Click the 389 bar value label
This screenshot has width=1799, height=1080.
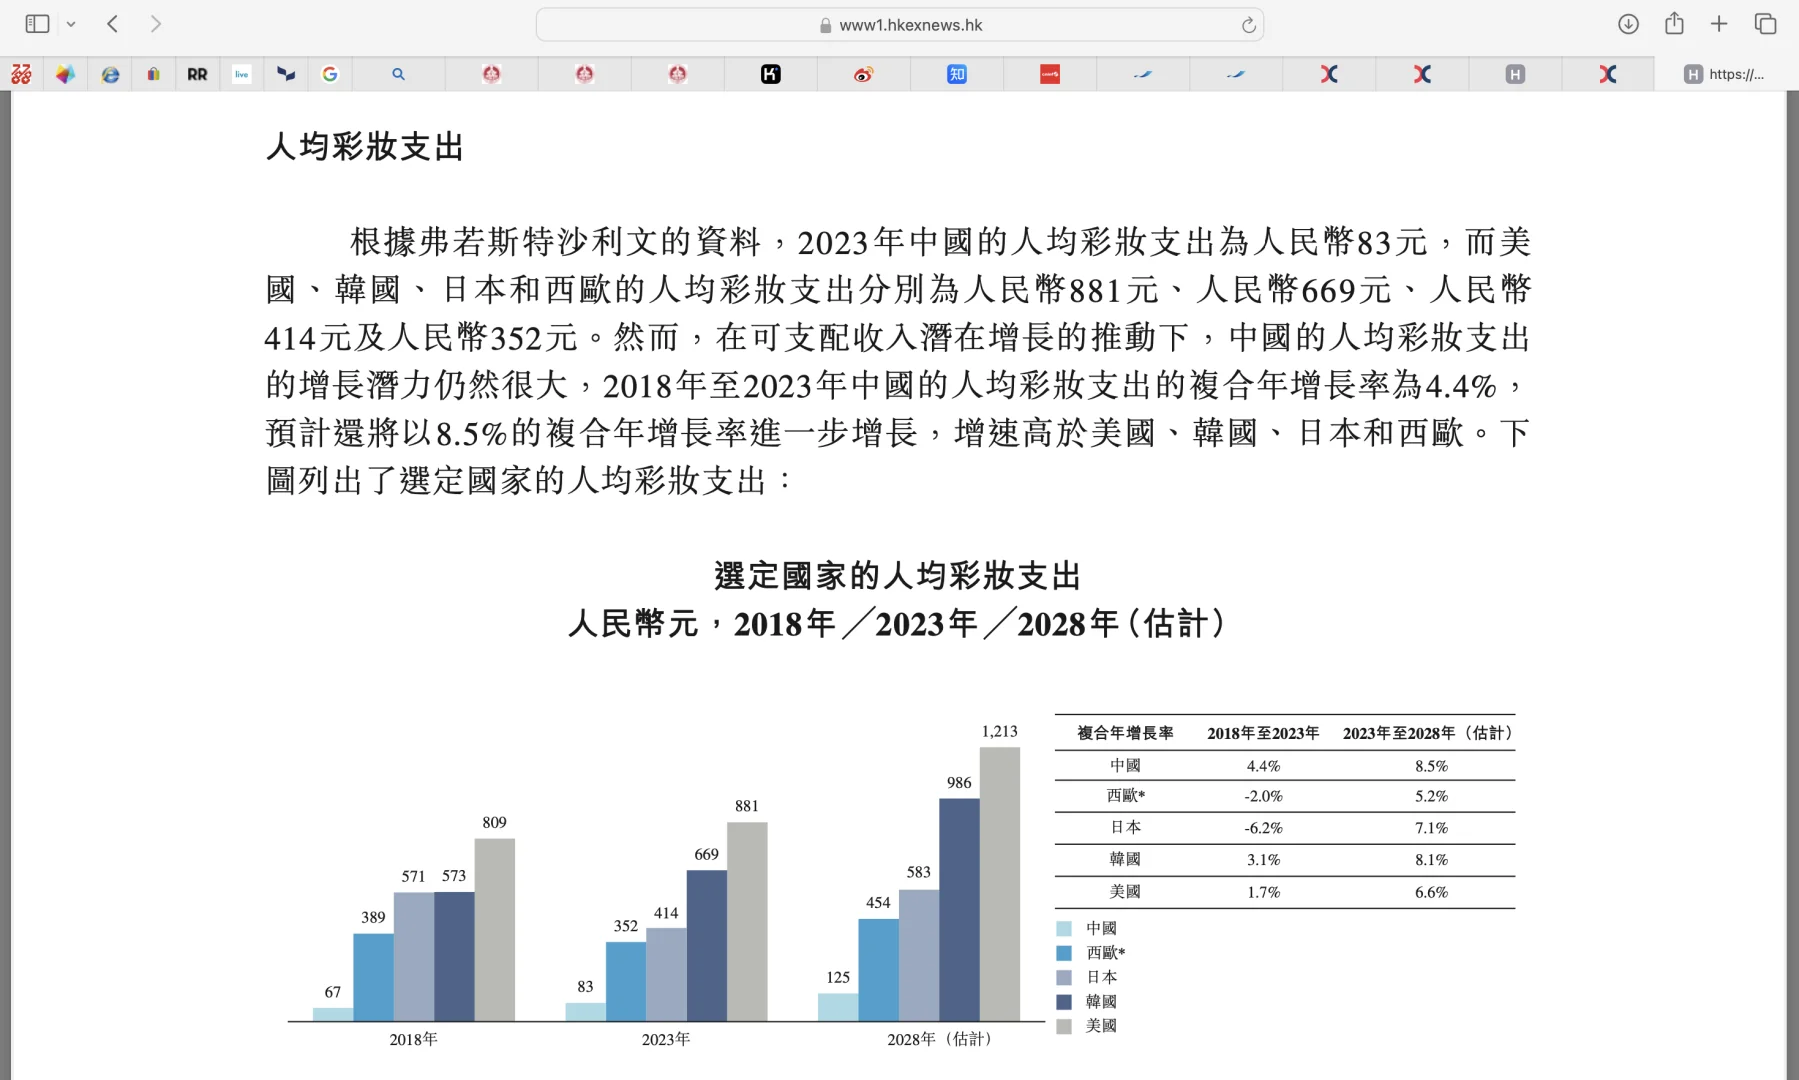coord(373,917)
